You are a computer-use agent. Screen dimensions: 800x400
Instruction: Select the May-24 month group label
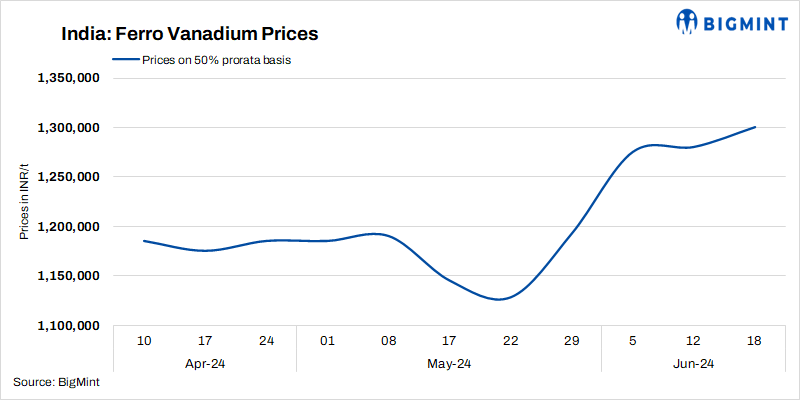point(449,364)
